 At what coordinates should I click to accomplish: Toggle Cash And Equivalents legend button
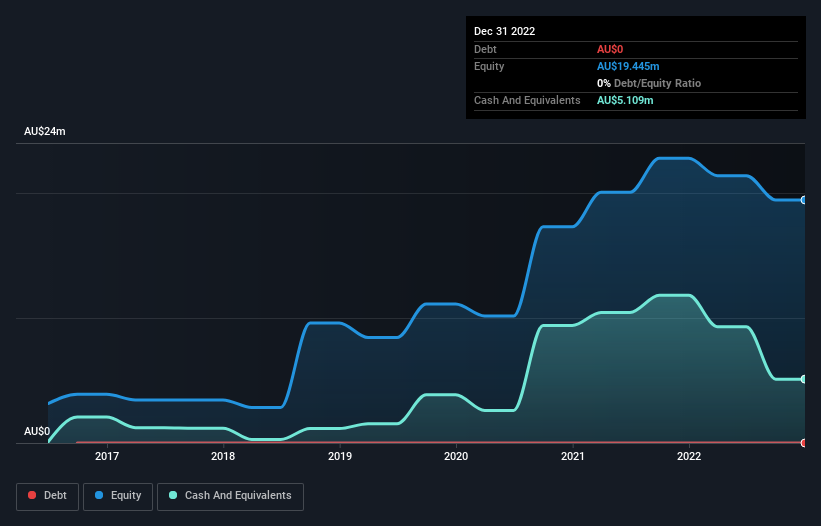coord(230,496)
